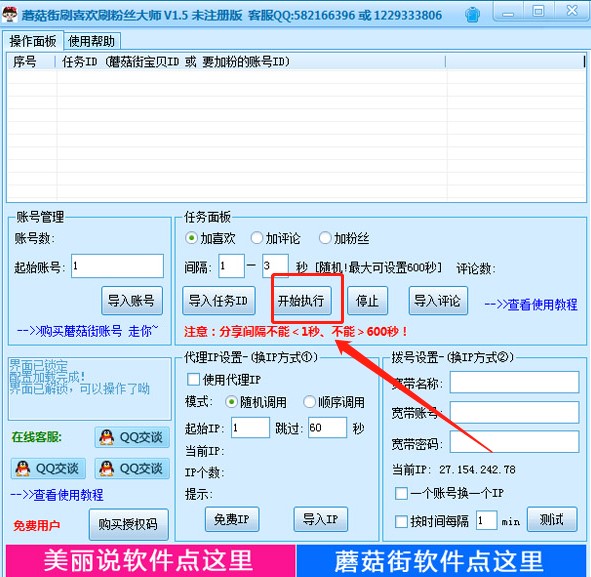Click the 导入评论 button
Viewport: 591px width, 577px height.
(438, 300)
